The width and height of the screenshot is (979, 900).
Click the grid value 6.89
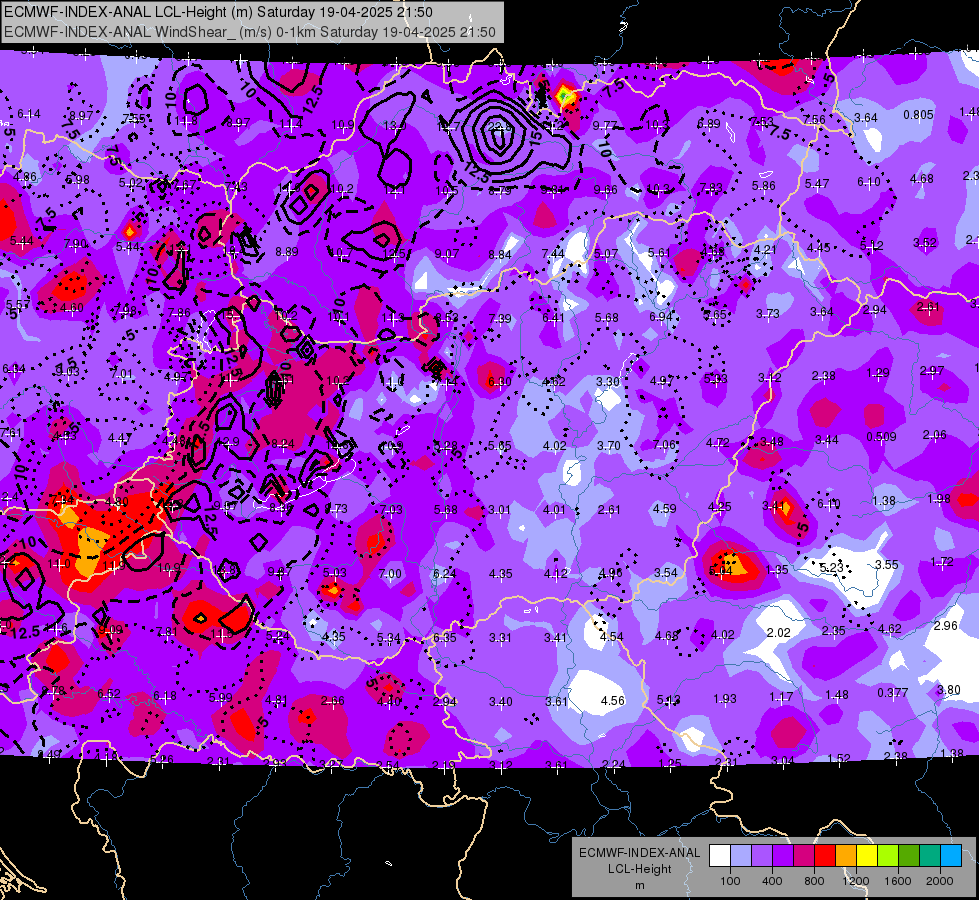pos(709,124)
